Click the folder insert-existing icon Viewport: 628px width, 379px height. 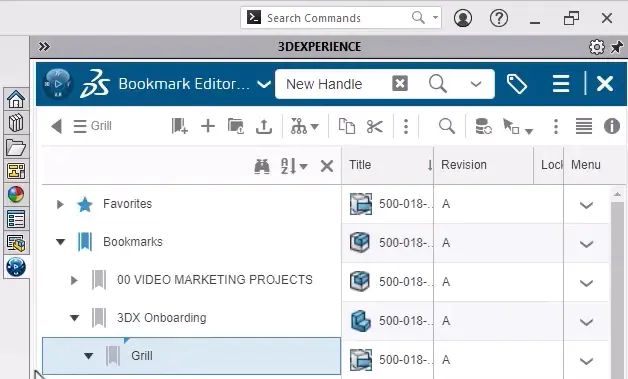[236, 126]
